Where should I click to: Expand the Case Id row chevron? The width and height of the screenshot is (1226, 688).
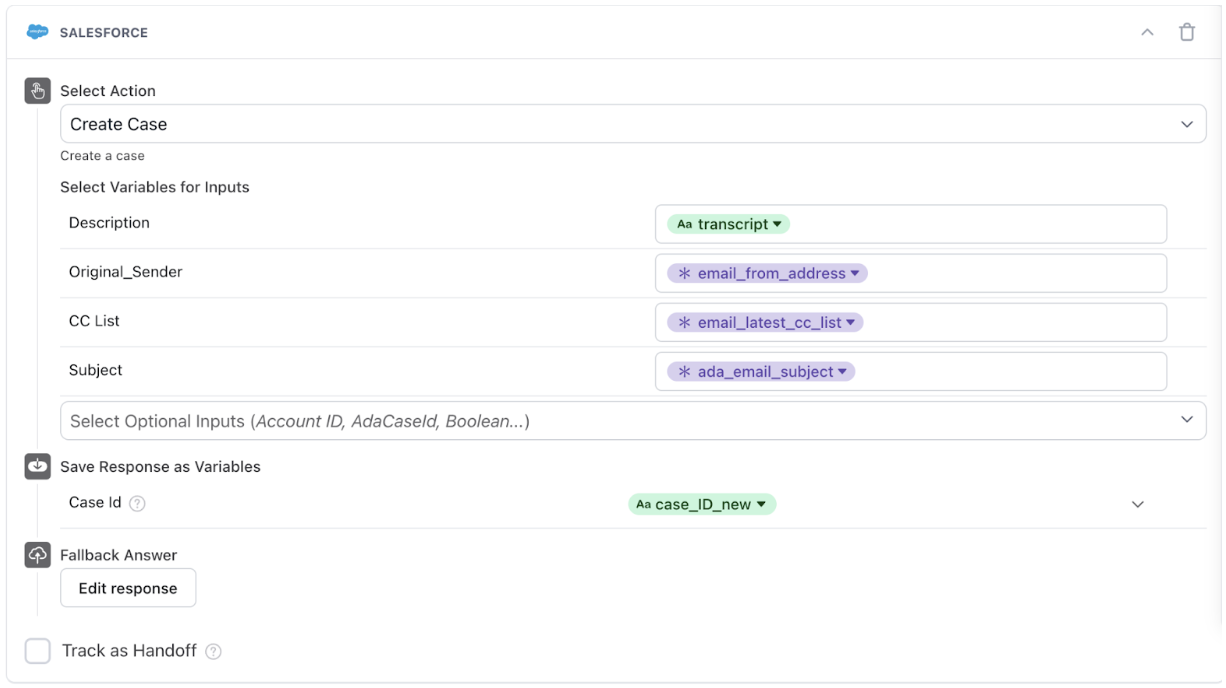[1137, 505]
